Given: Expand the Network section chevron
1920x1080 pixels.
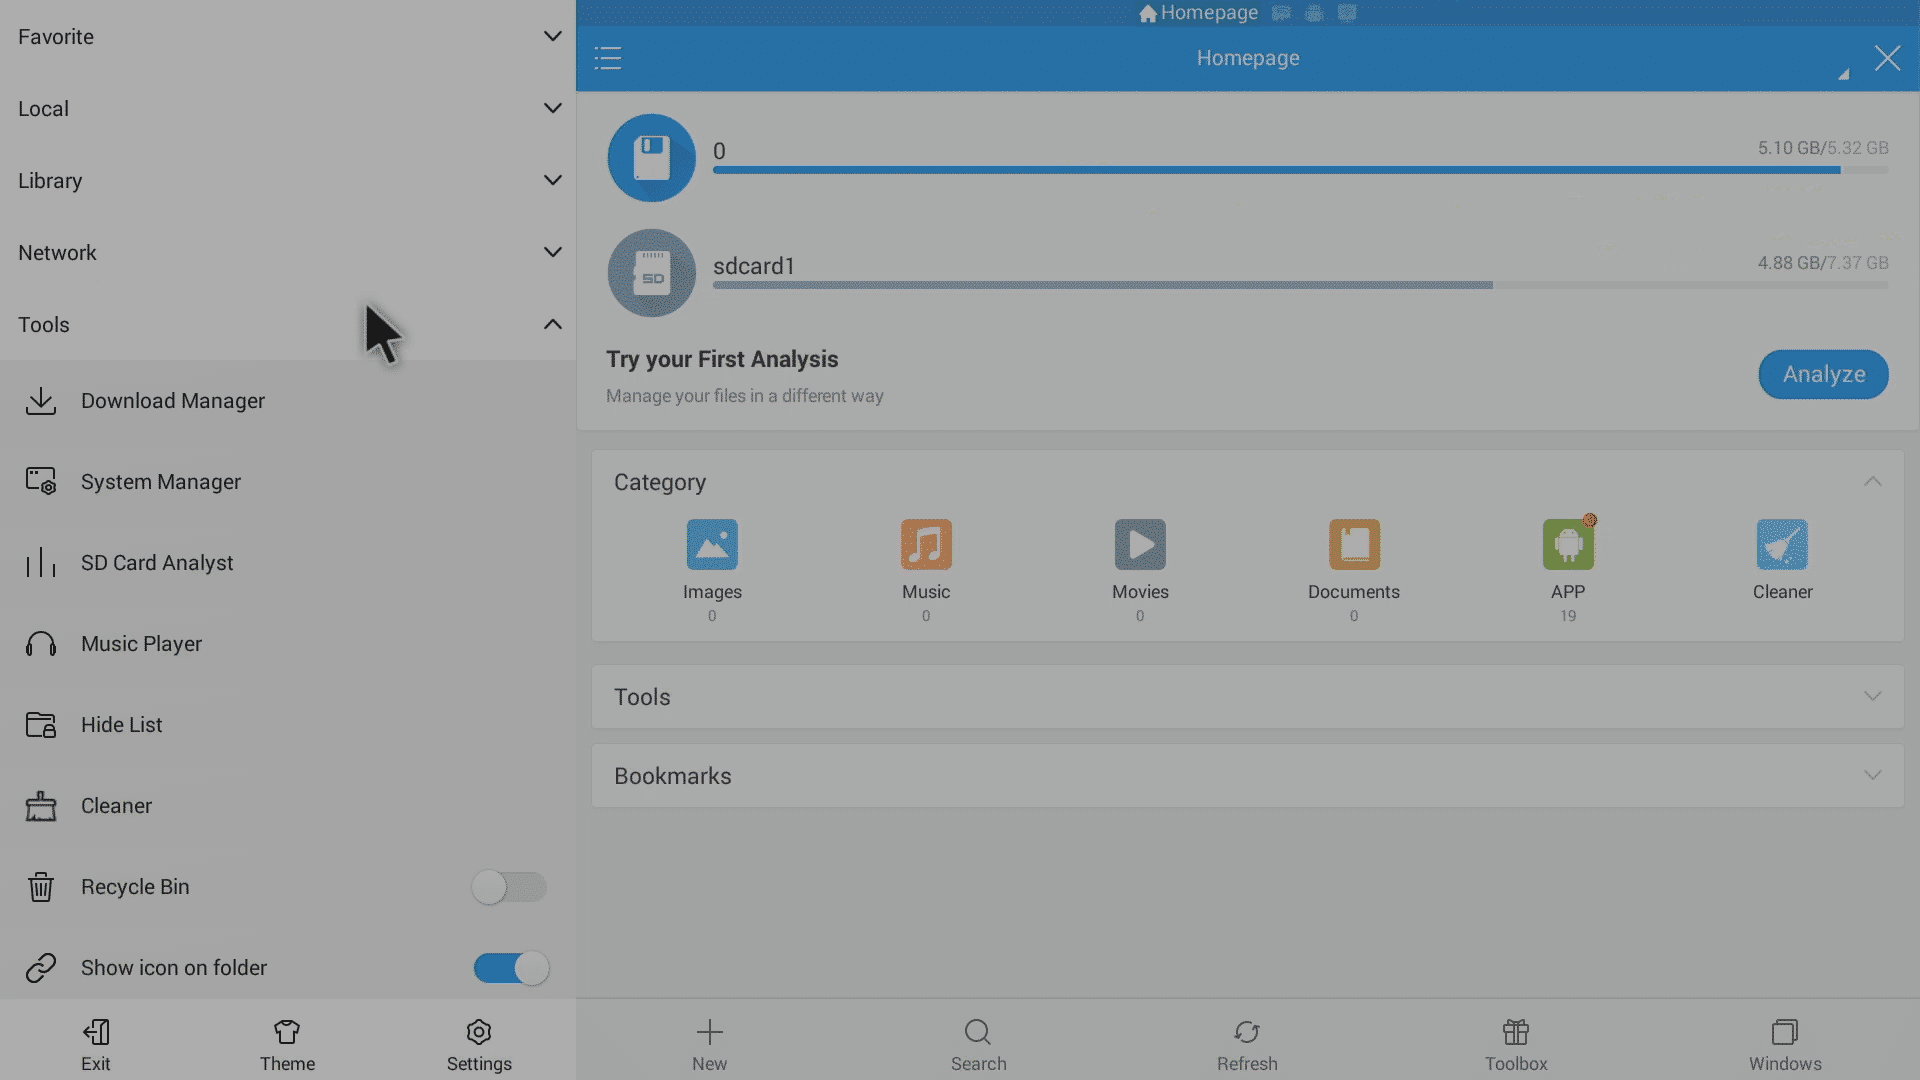Looking at the screenshot, I should 552,252.
